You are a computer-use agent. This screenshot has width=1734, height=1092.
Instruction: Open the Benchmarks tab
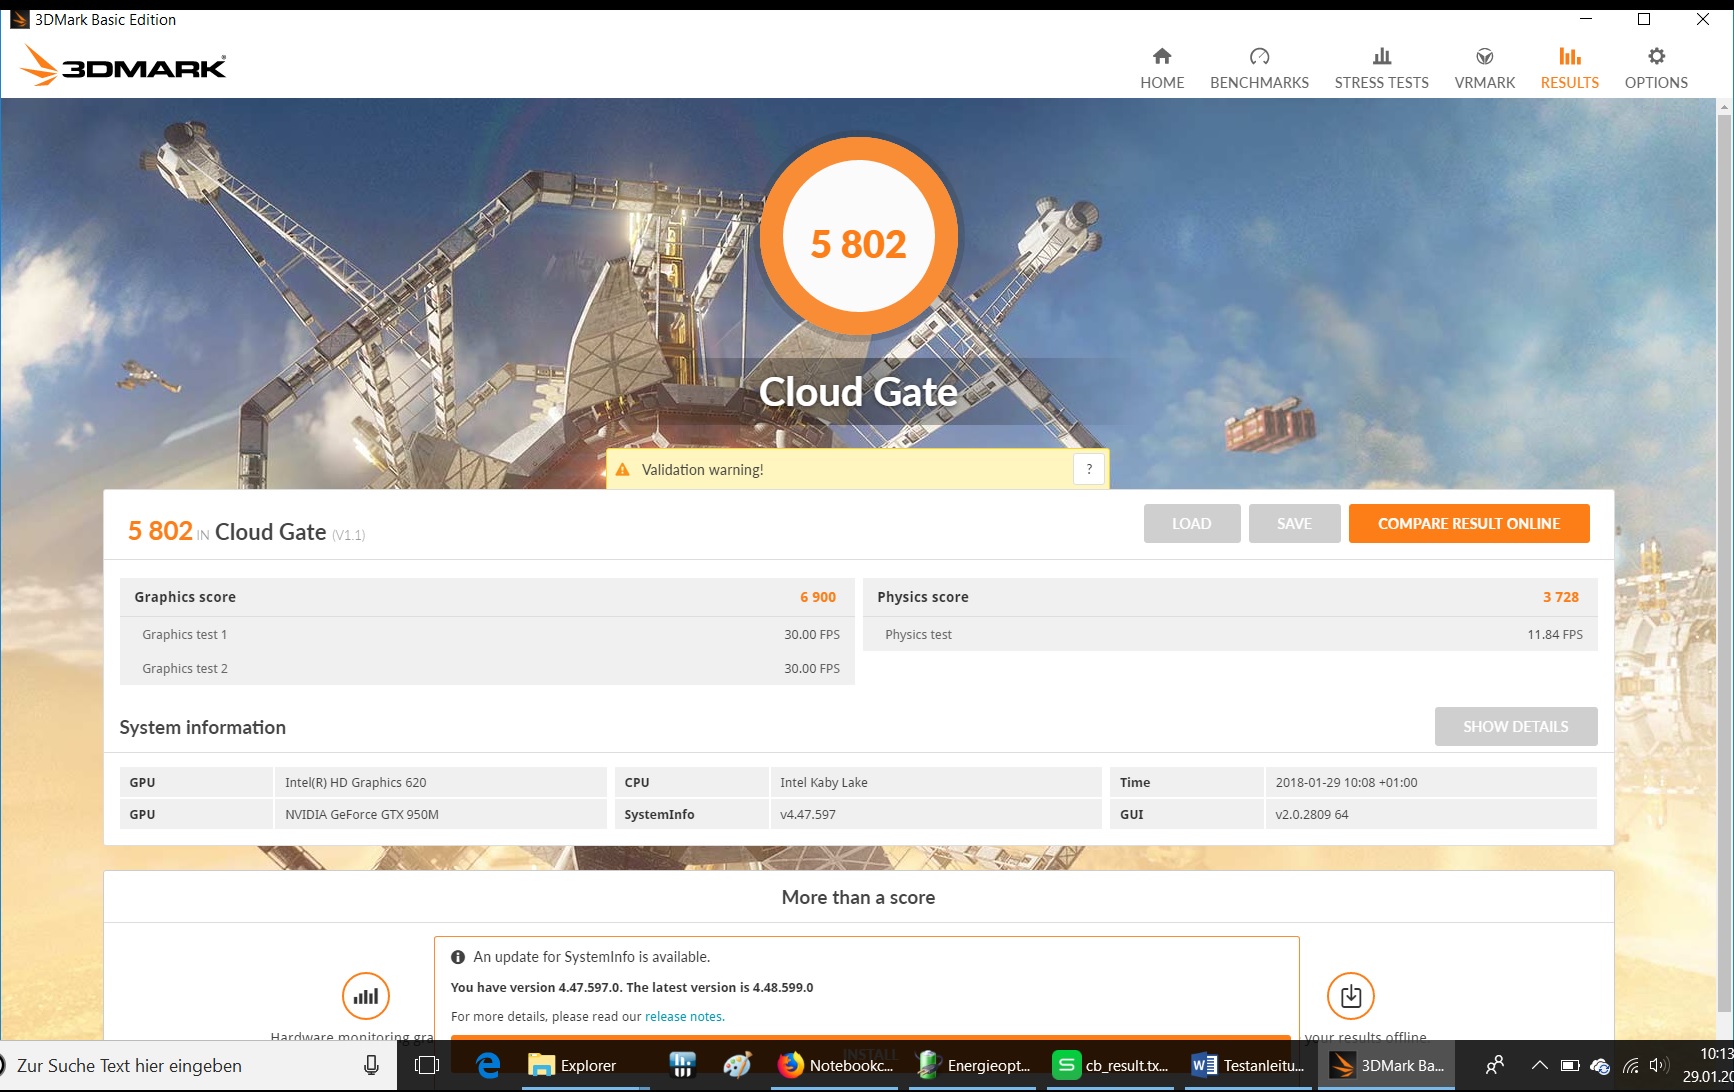pos(1259,68)
